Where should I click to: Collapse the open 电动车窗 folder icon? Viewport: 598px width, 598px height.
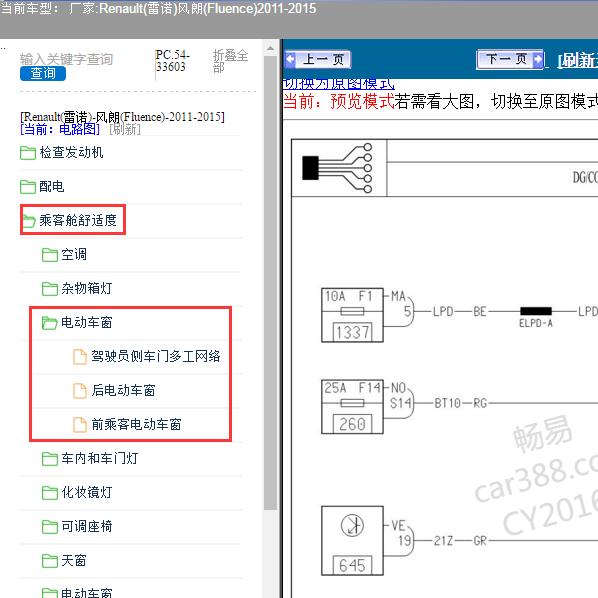(50, 323)
